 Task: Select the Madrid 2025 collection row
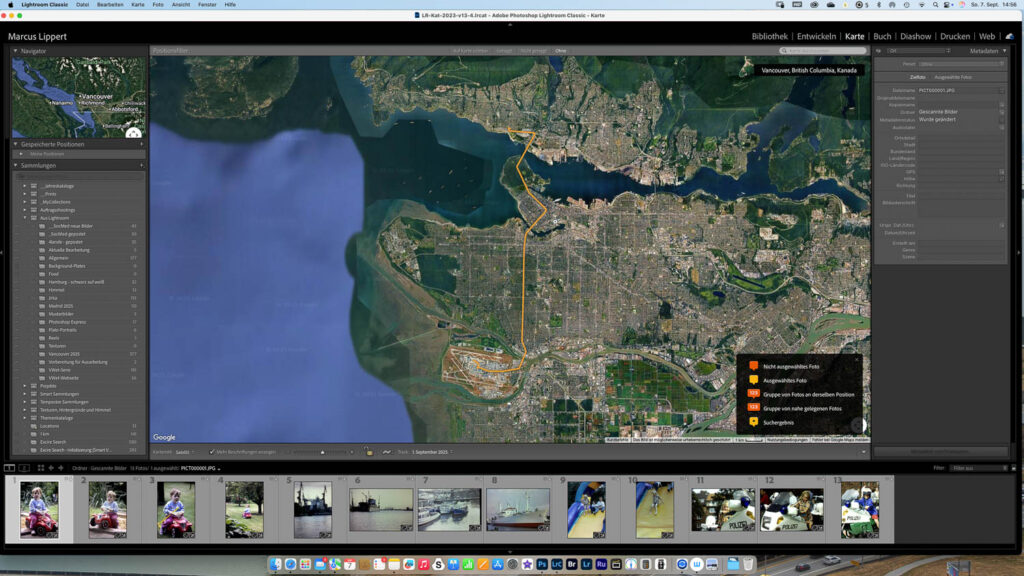78,306
